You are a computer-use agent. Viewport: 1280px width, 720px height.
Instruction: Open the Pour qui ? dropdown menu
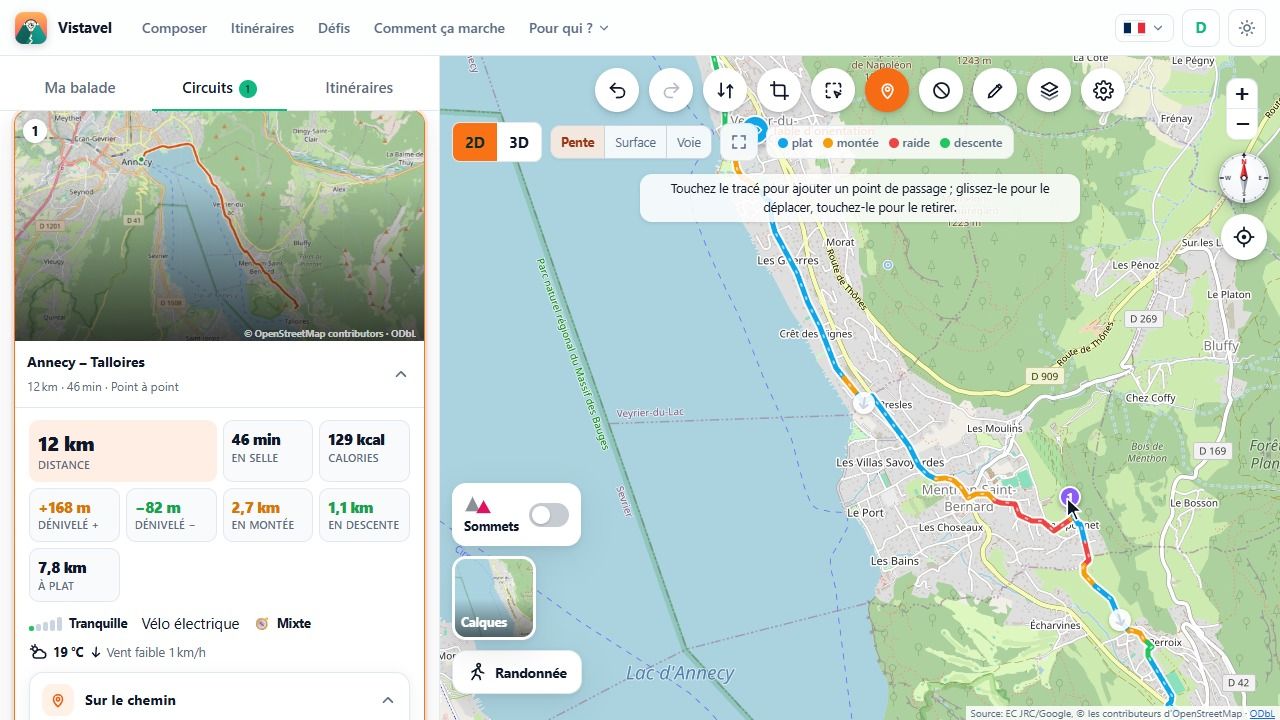coord(569,28)
